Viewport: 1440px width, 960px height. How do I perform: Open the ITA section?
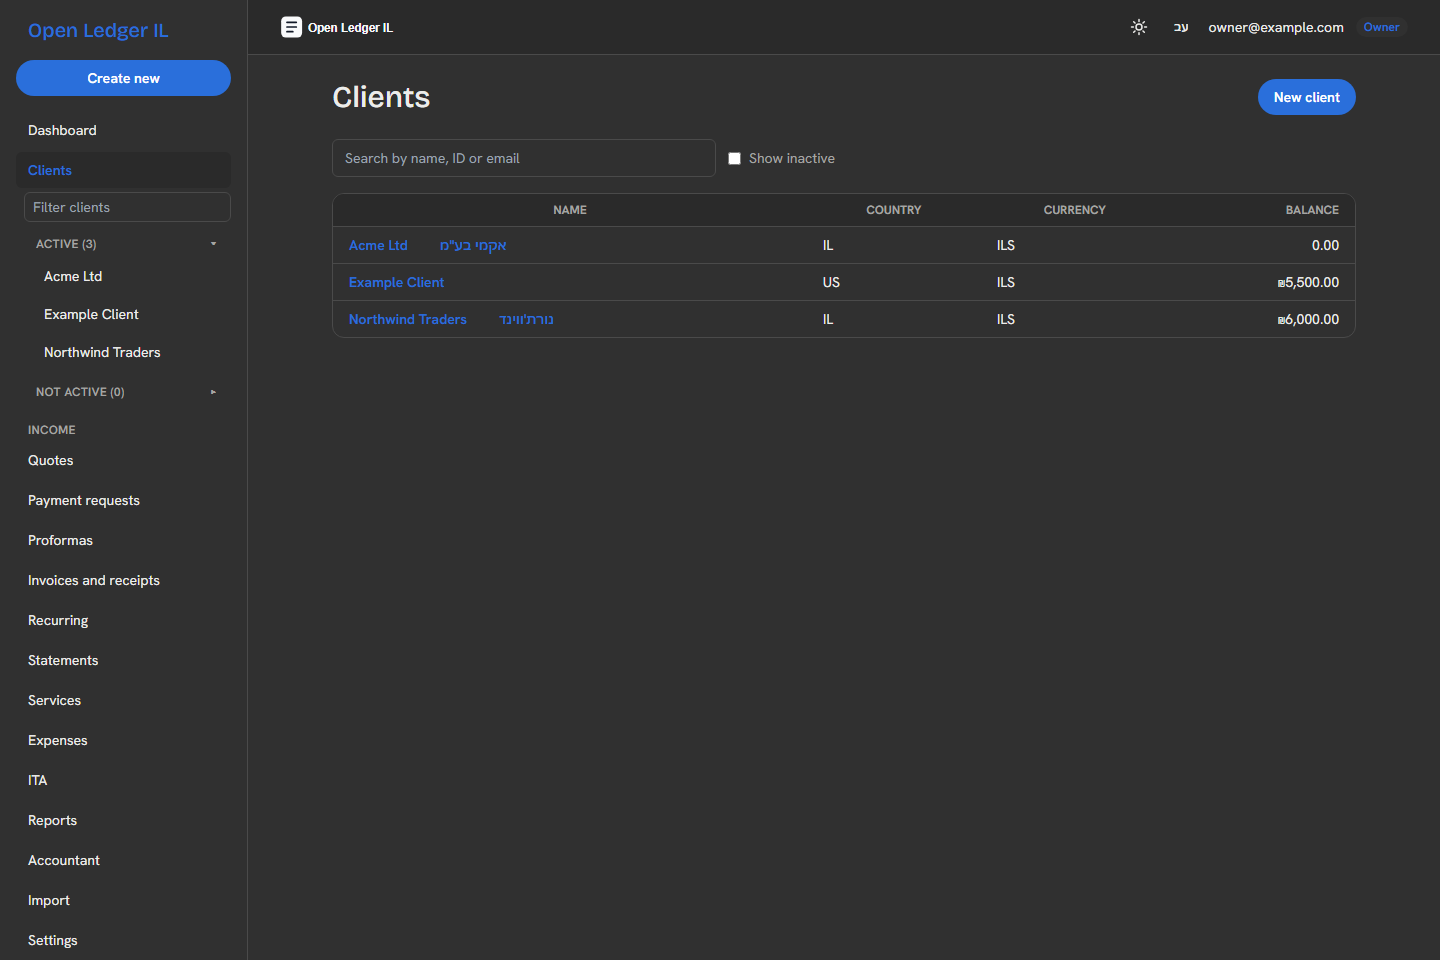pos(123,780)
